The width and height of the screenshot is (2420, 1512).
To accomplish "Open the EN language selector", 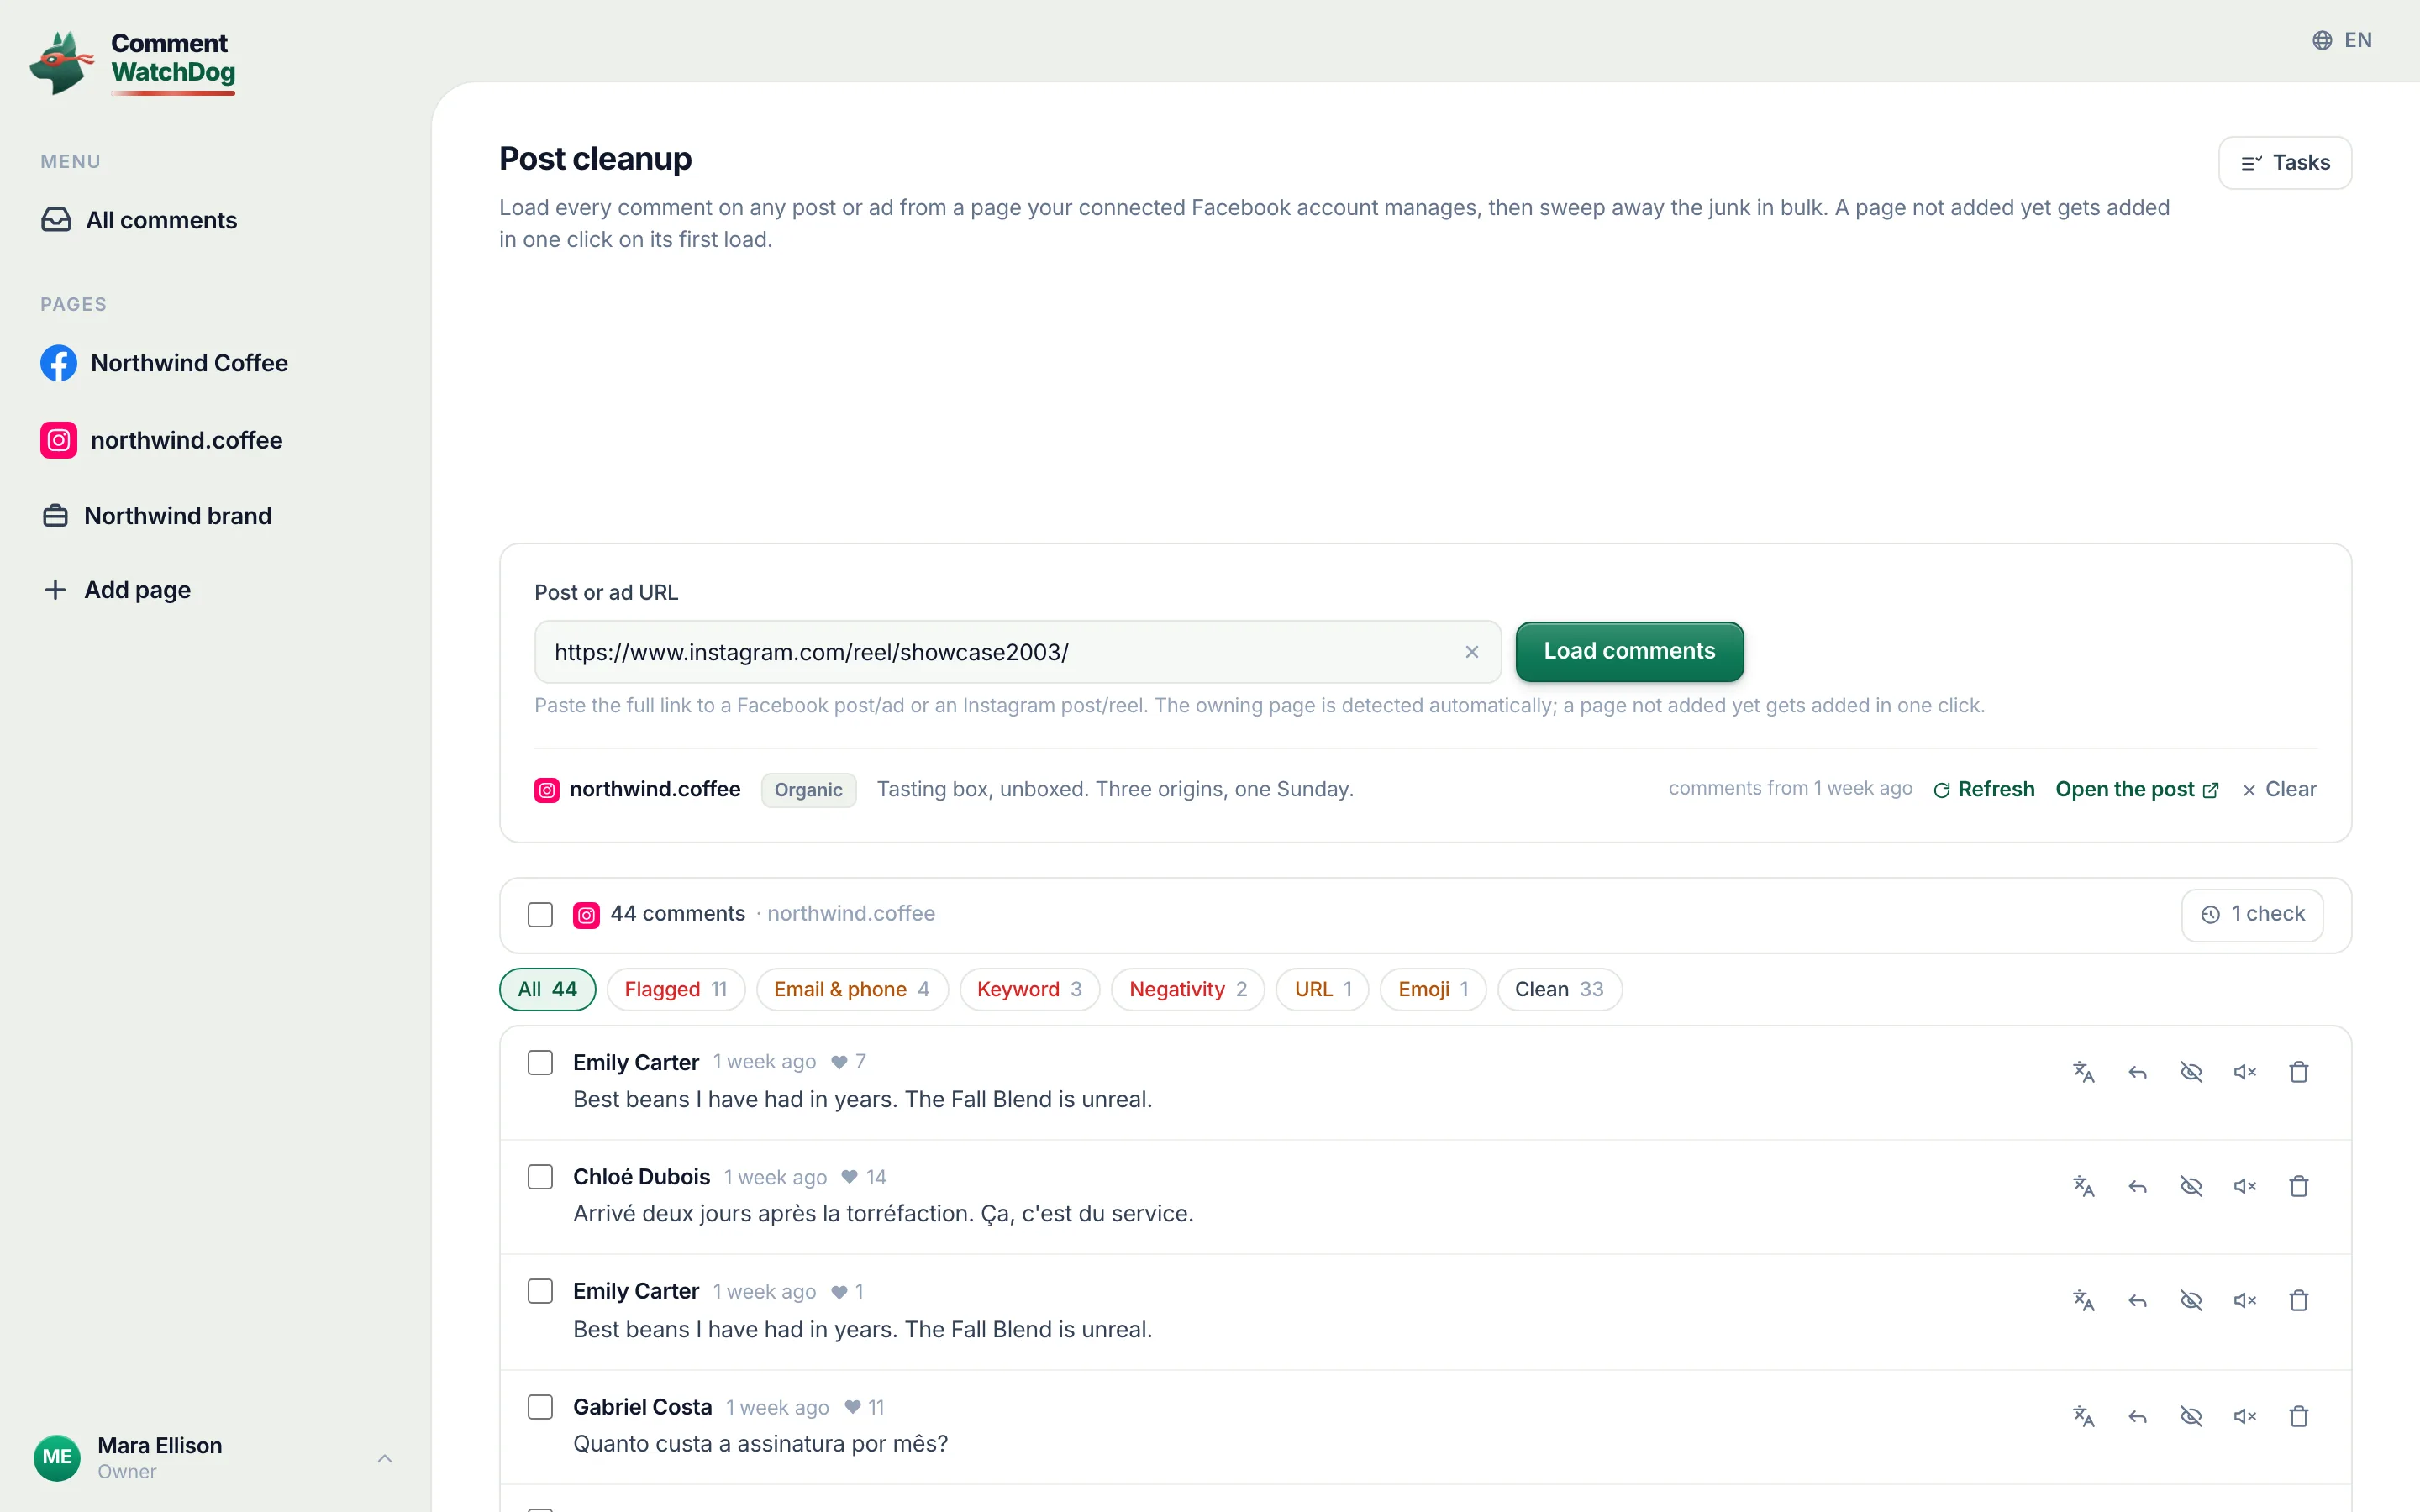I will point(2342,40).
